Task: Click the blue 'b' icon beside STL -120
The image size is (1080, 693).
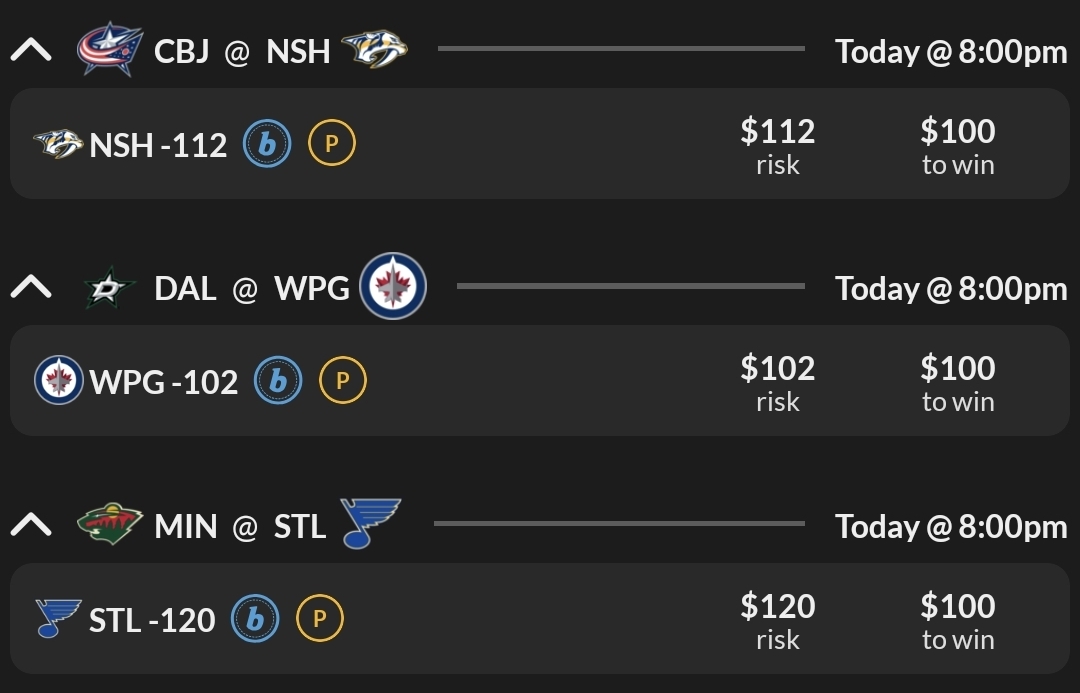Action: 255,619
